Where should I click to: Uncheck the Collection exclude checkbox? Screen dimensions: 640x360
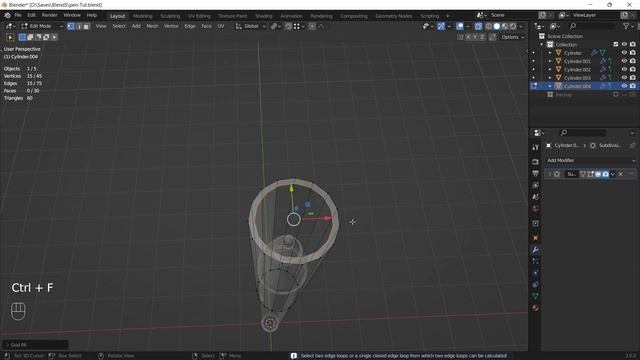pos(616,44)
